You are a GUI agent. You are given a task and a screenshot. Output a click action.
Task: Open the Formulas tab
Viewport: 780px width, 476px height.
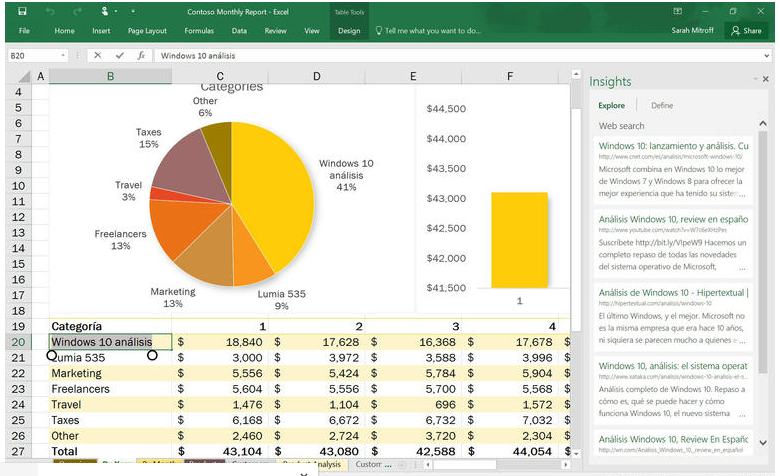pos(199,31)
